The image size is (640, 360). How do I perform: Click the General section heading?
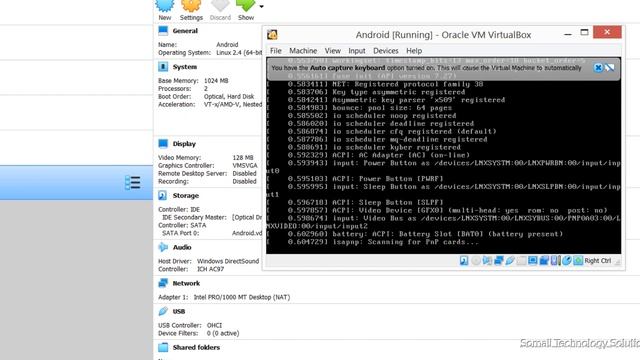pyautogui.click(x=185, y=31)
